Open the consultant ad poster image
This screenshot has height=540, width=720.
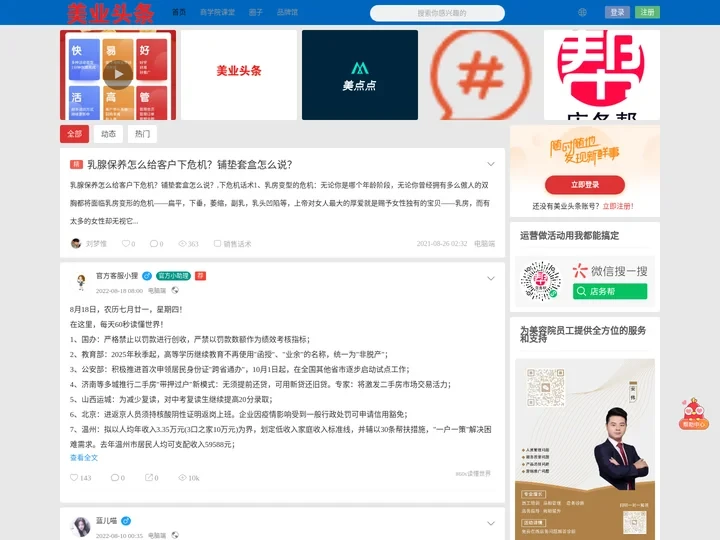[585, 449]
